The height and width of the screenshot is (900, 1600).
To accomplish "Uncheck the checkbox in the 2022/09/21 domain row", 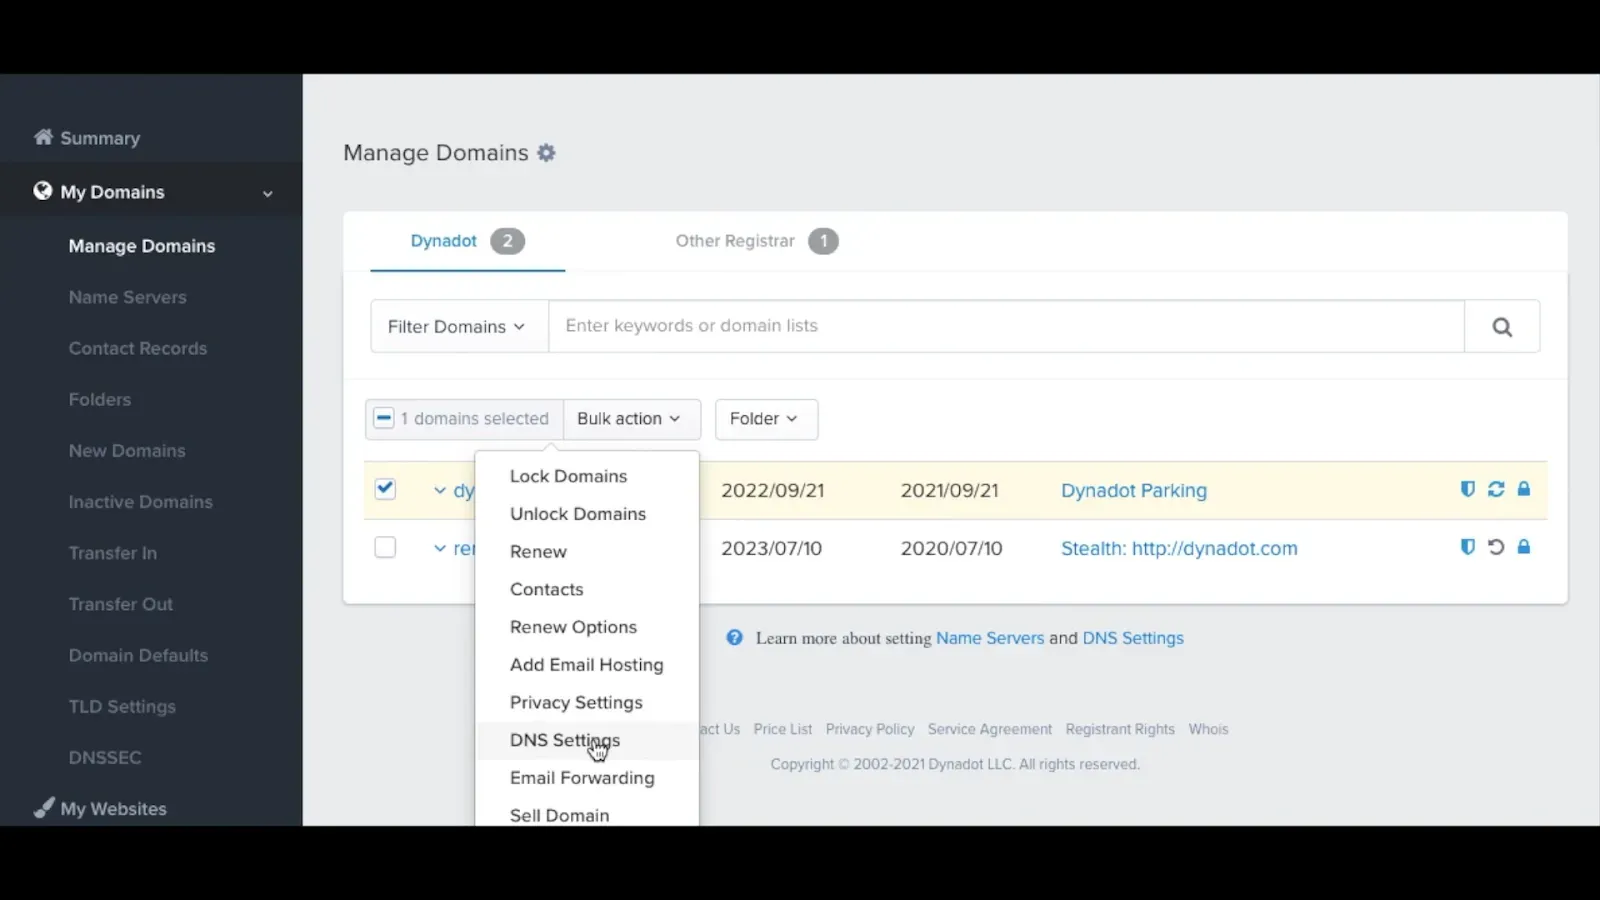I will (385, 489).
